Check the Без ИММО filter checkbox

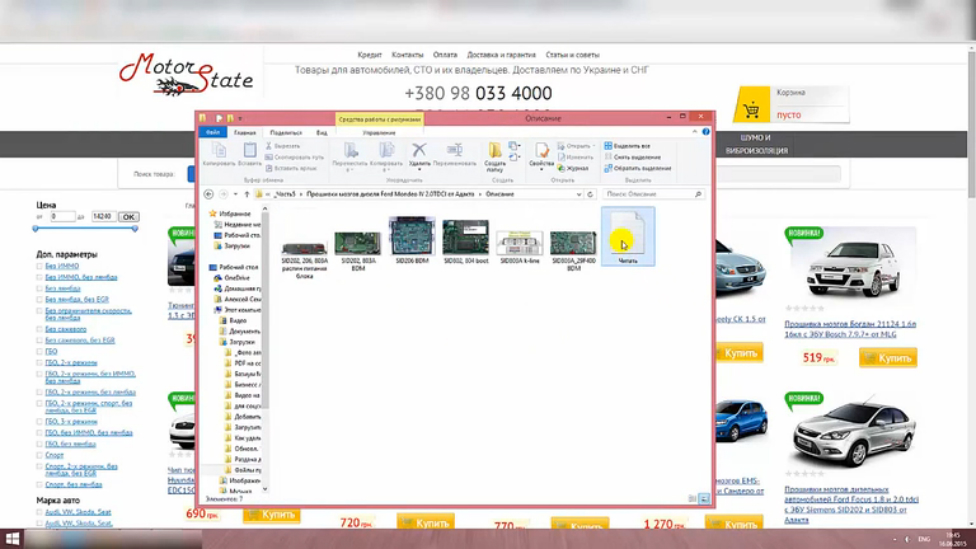point(40,266)
